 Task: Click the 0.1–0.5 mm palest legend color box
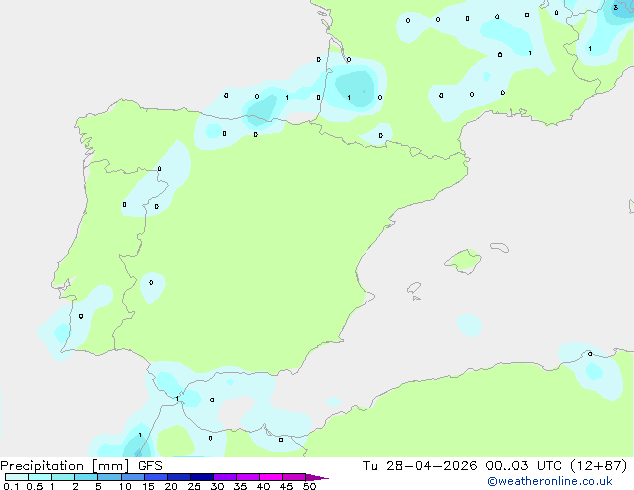[x=17, y=477]
